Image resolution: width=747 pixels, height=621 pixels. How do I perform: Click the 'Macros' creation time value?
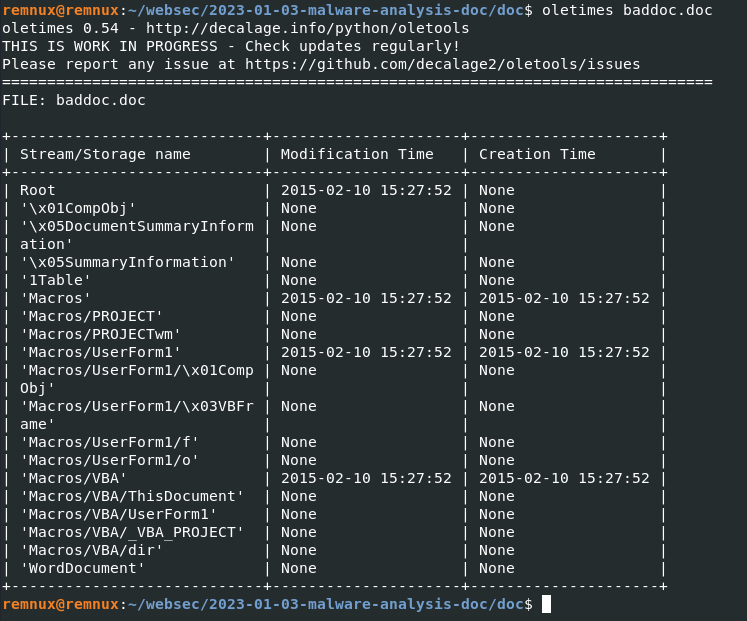coord(564,299)
